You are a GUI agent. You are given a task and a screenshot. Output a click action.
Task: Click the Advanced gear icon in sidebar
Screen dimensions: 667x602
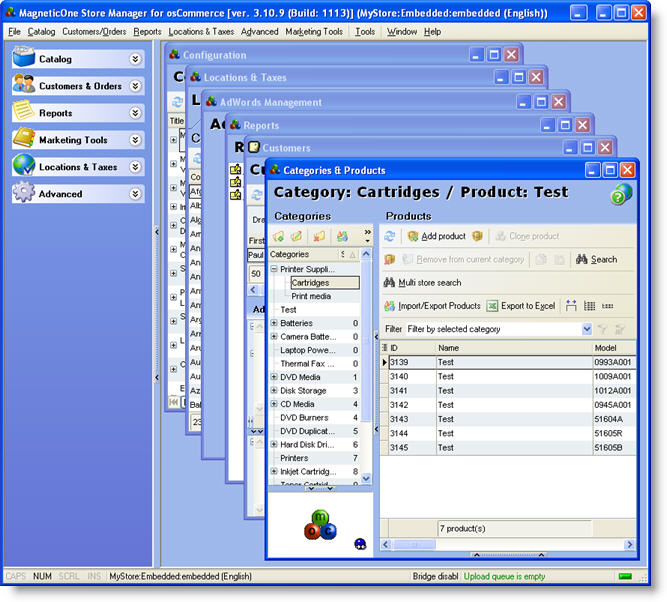(x=23, y=192)
